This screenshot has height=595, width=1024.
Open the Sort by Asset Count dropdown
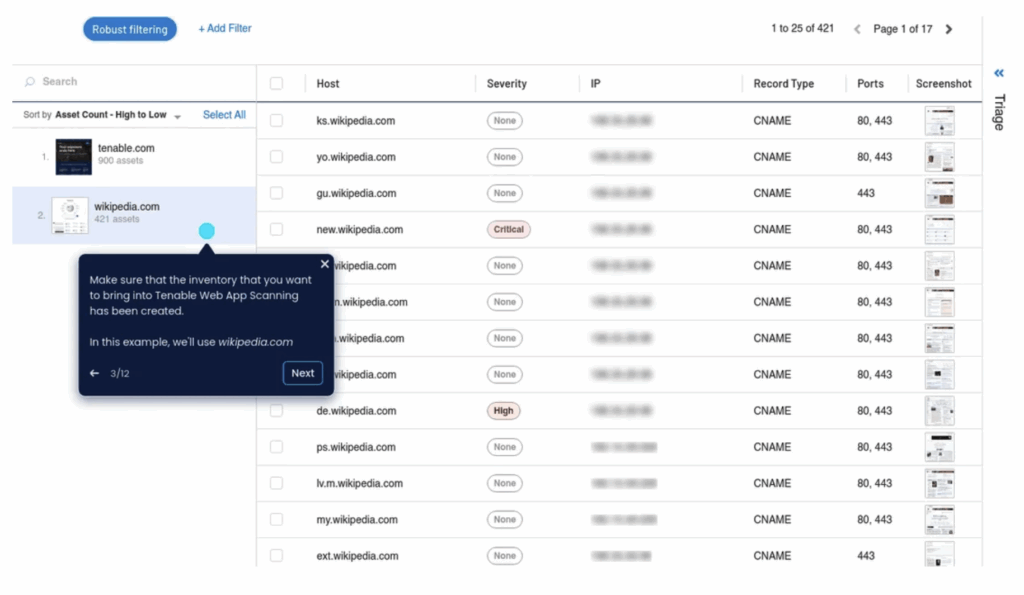coord(102,115)
